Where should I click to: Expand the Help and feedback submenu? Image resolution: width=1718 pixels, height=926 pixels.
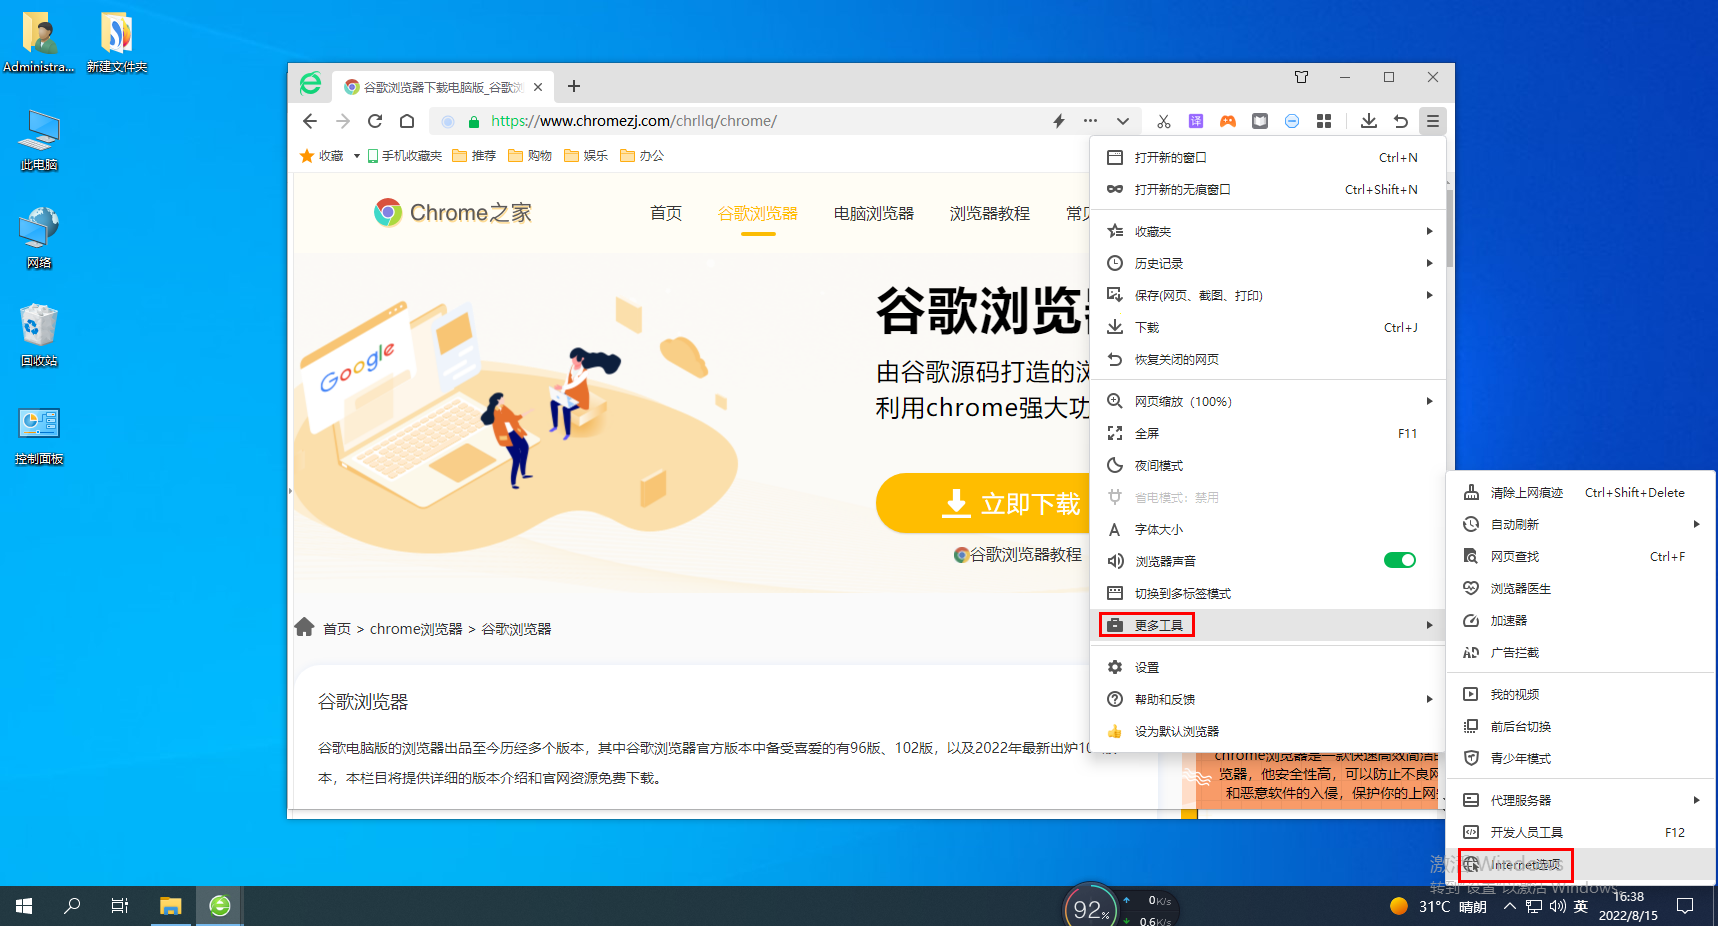(x=1267, y=699)
